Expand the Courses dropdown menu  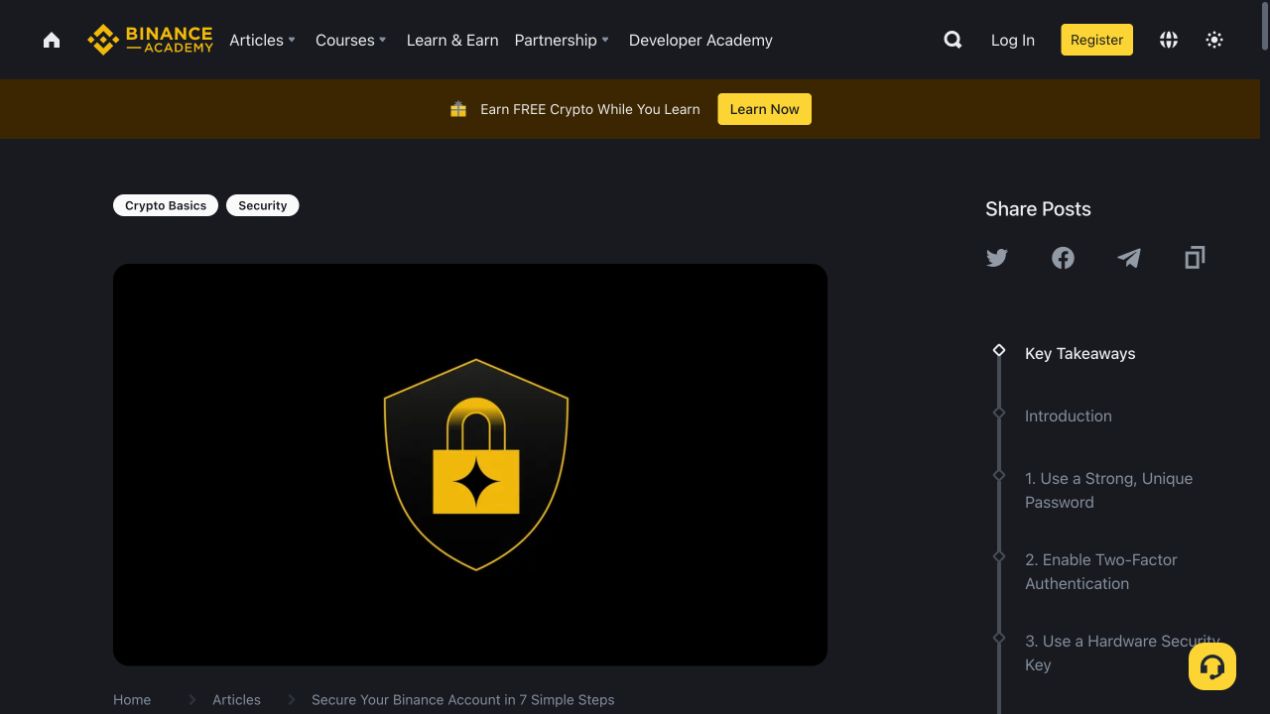click(350, 40)
